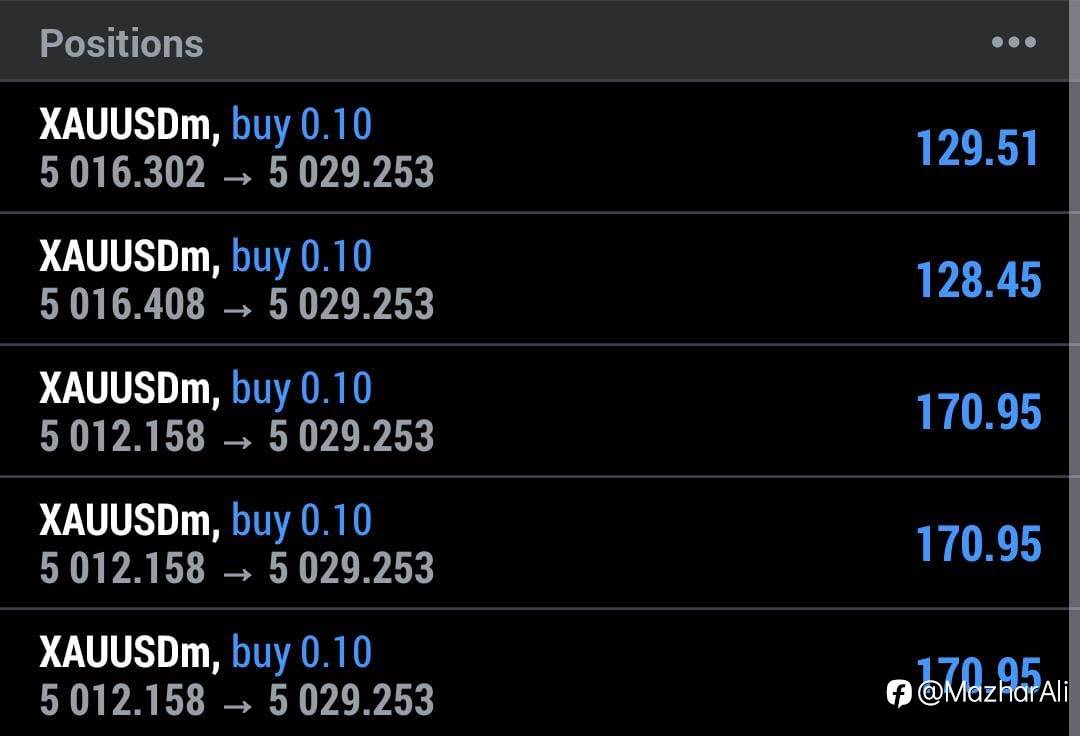This screenshot has width=1080, height=736.
Task: Click the arrow after open price 5 016.302
Action: coord(237,174)
